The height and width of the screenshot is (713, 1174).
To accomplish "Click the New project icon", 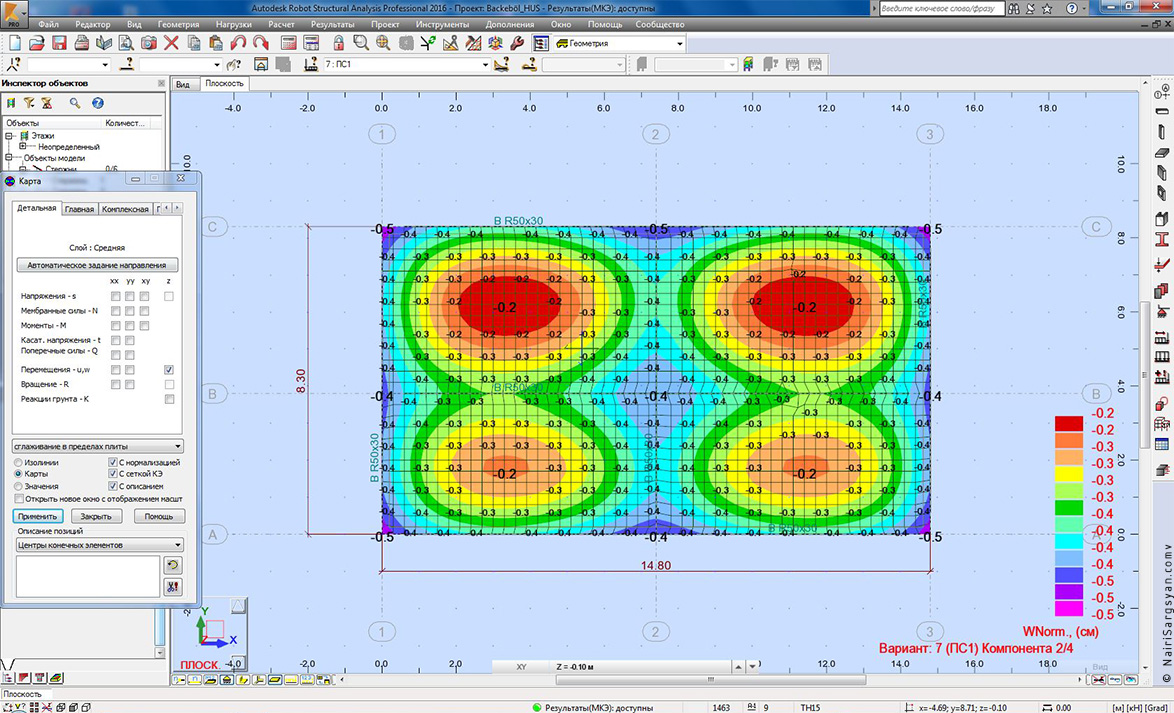I will click(x=15, y=43).
